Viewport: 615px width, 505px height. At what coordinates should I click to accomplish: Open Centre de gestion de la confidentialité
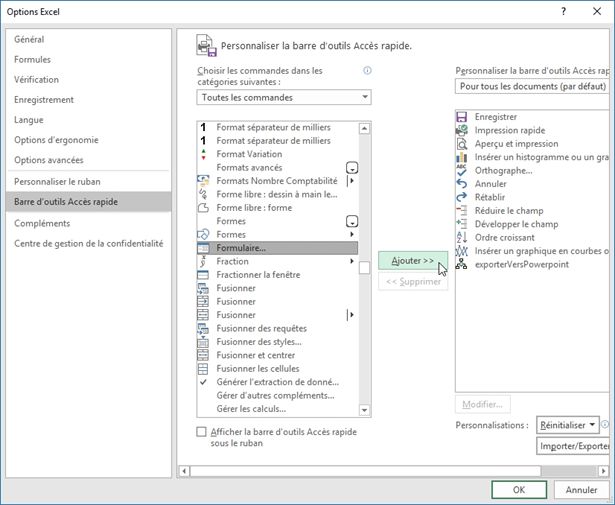pos(89,243)
